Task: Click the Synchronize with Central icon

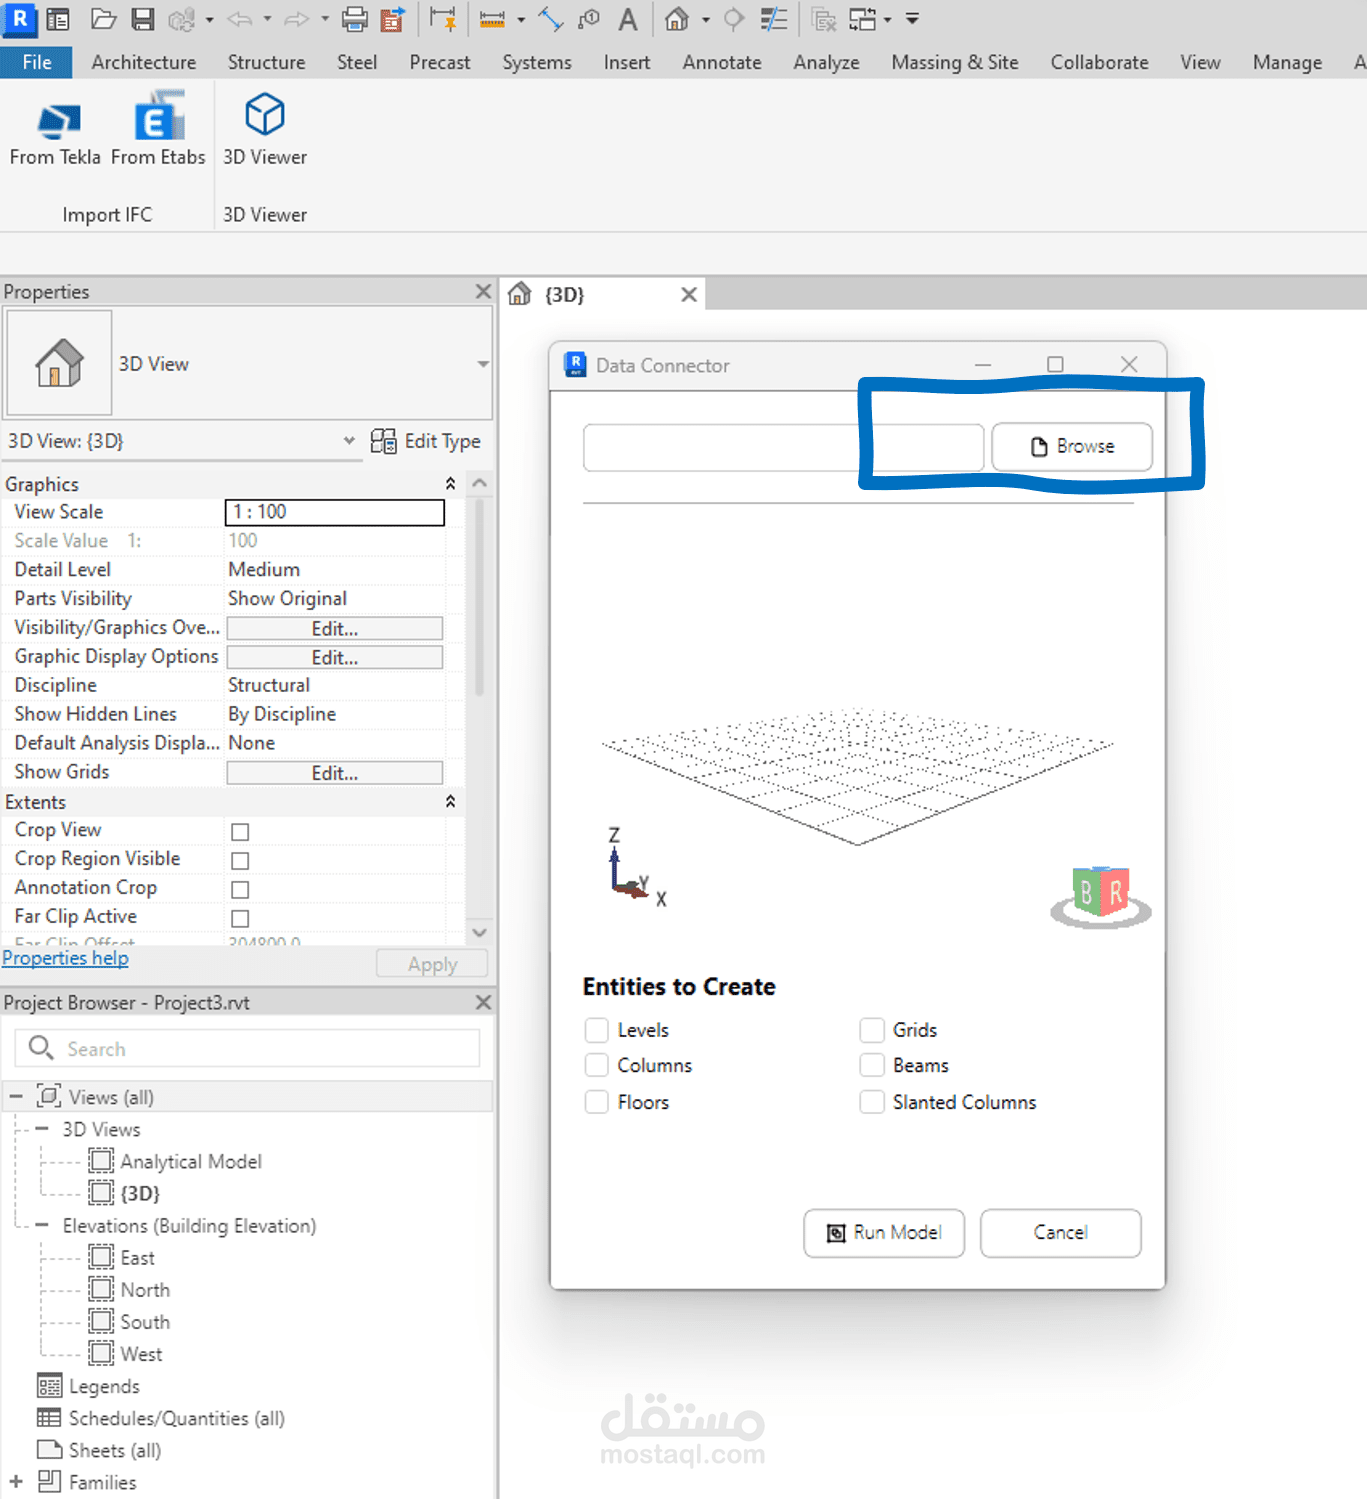Action: click(x=181, y=18)
